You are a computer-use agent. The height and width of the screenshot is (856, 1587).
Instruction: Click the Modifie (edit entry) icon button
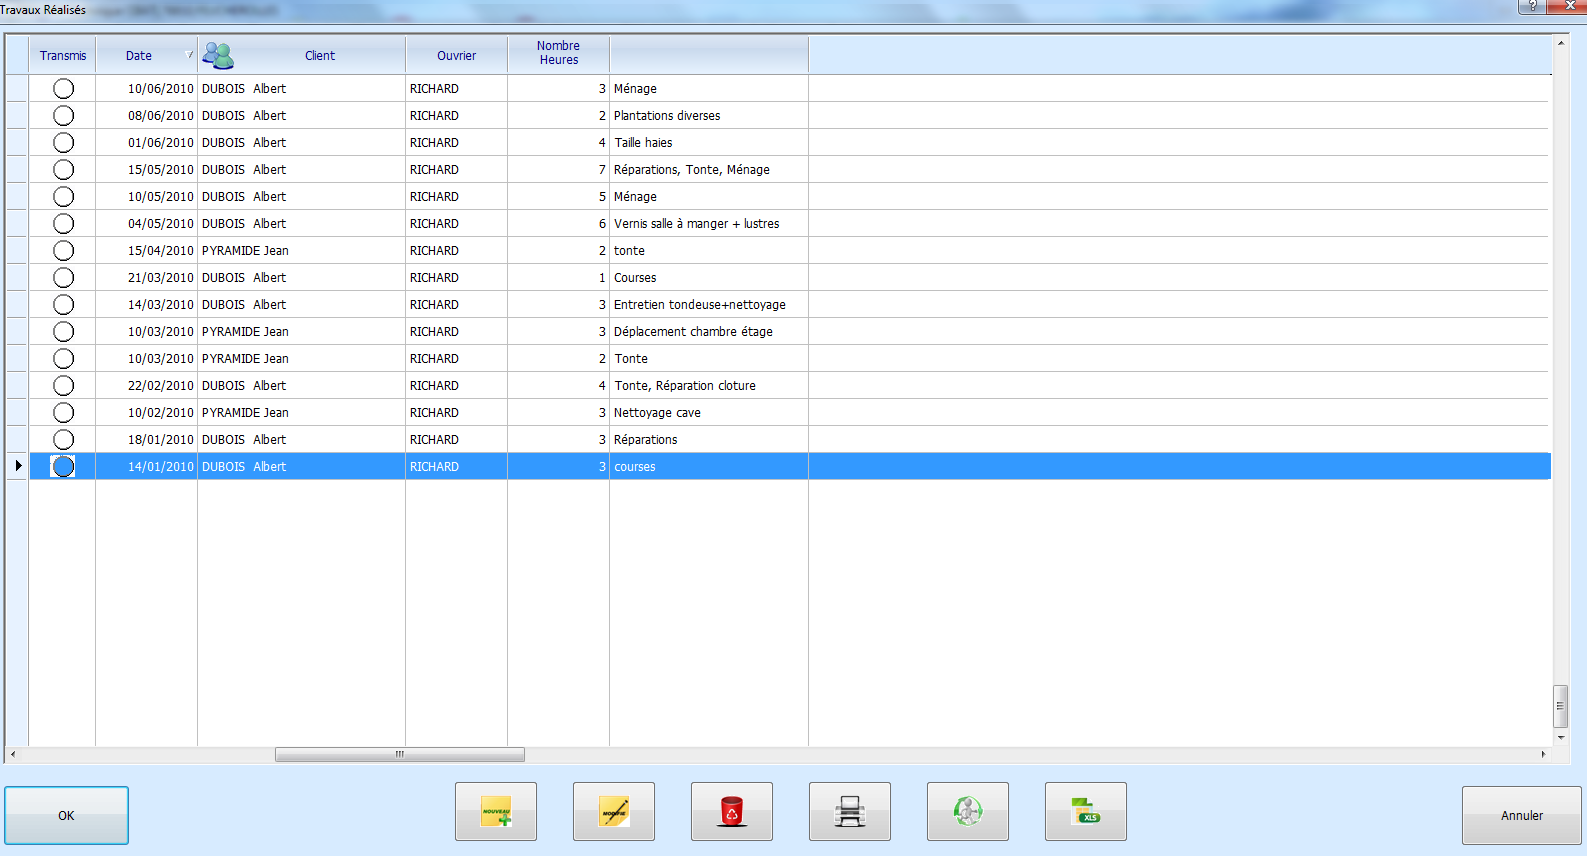click(614, 811)
